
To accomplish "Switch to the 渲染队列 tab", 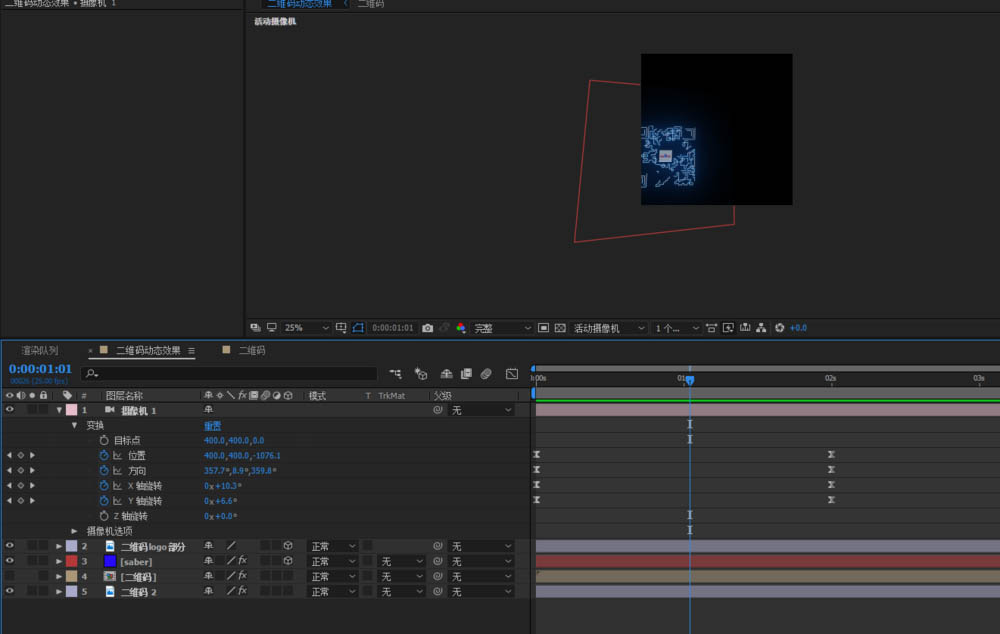I will tap(40, 351).
